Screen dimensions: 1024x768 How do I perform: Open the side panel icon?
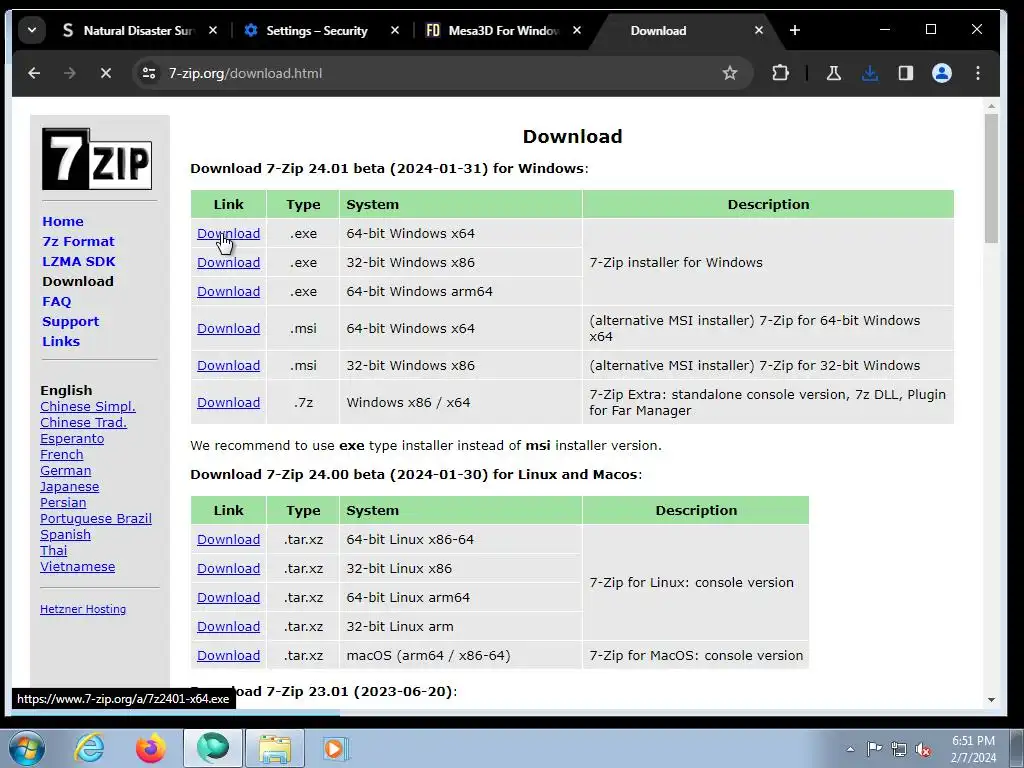tap(905, 73)
